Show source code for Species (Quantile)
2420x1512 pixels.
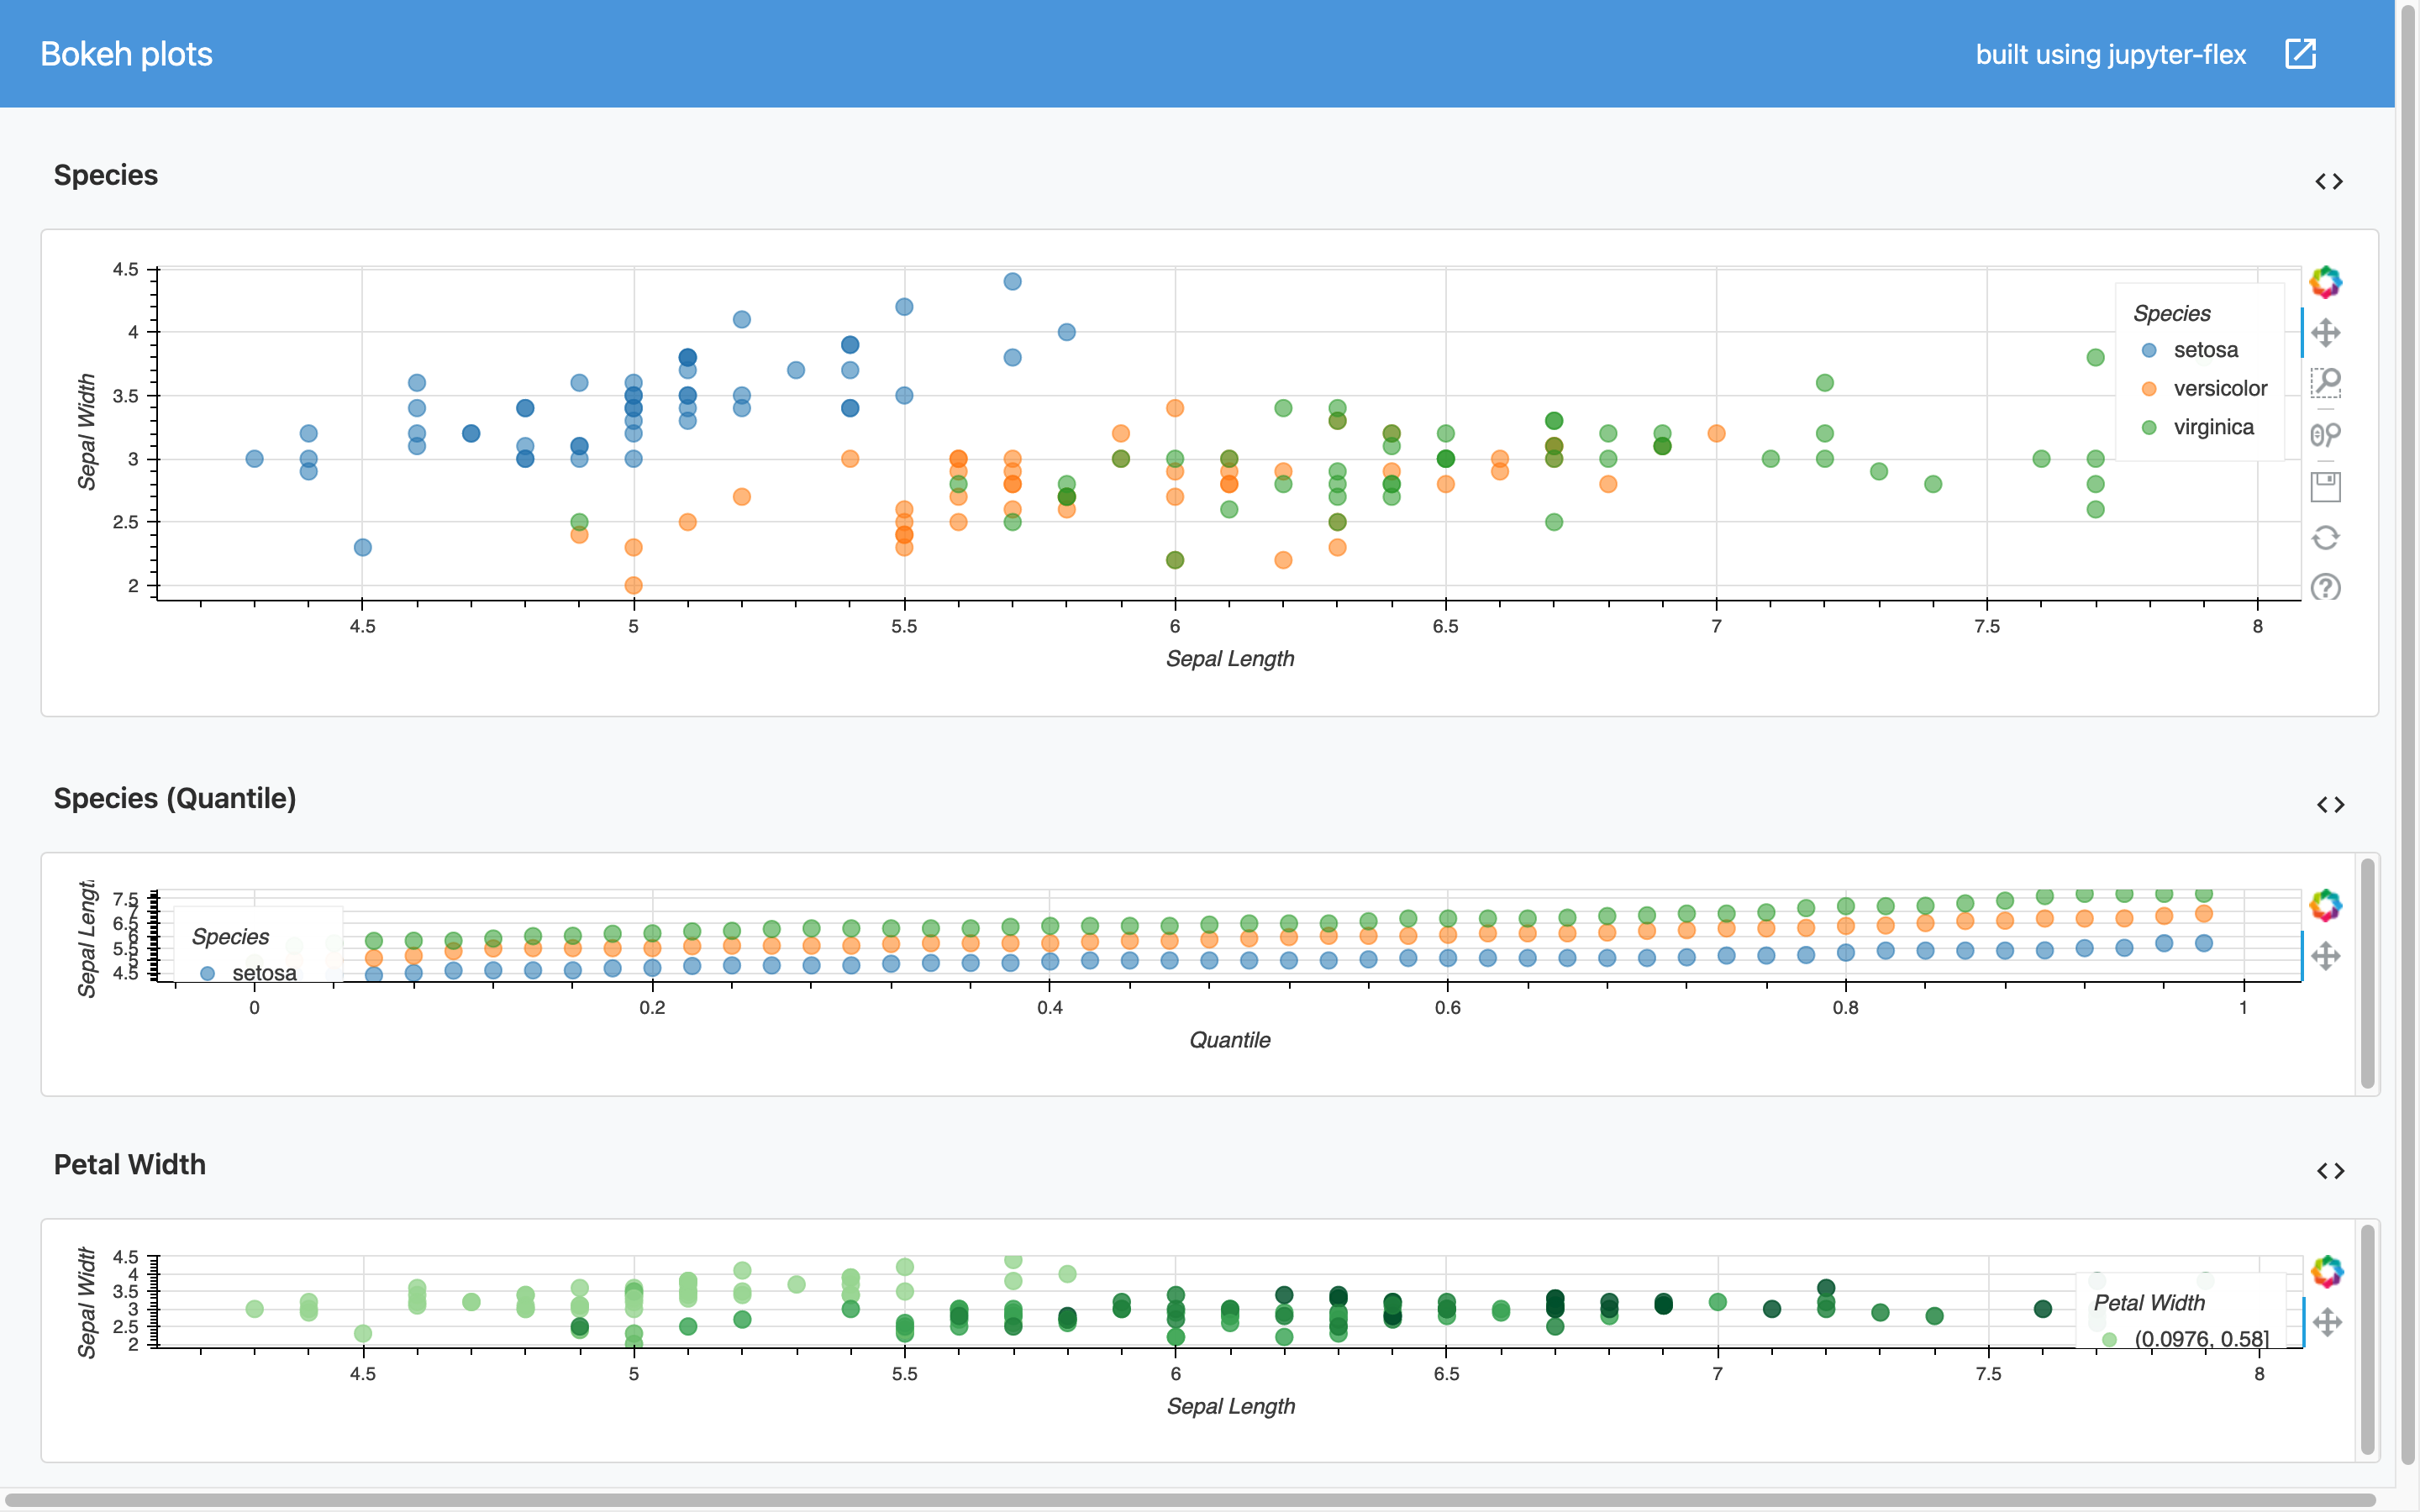click(2330, 803)
